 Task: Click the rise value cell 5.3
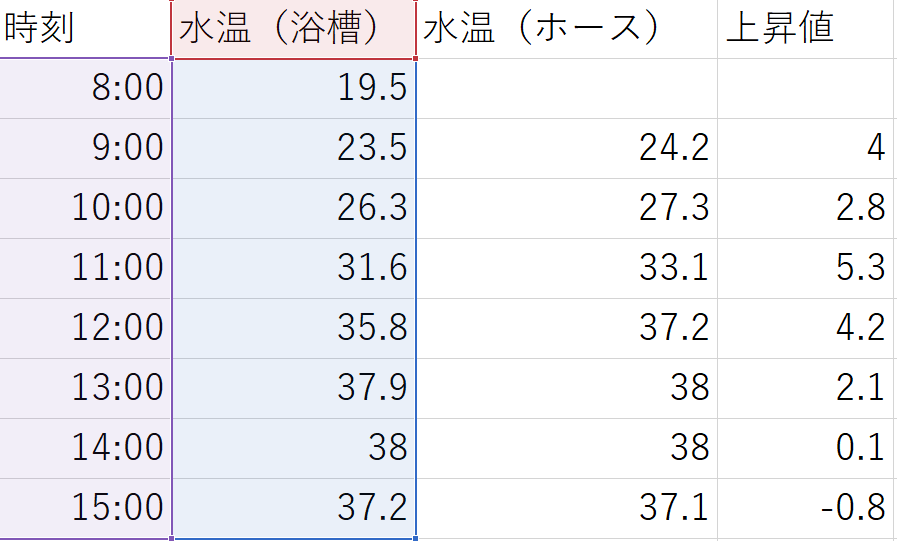pyautogui.click(x=806, y=269)
